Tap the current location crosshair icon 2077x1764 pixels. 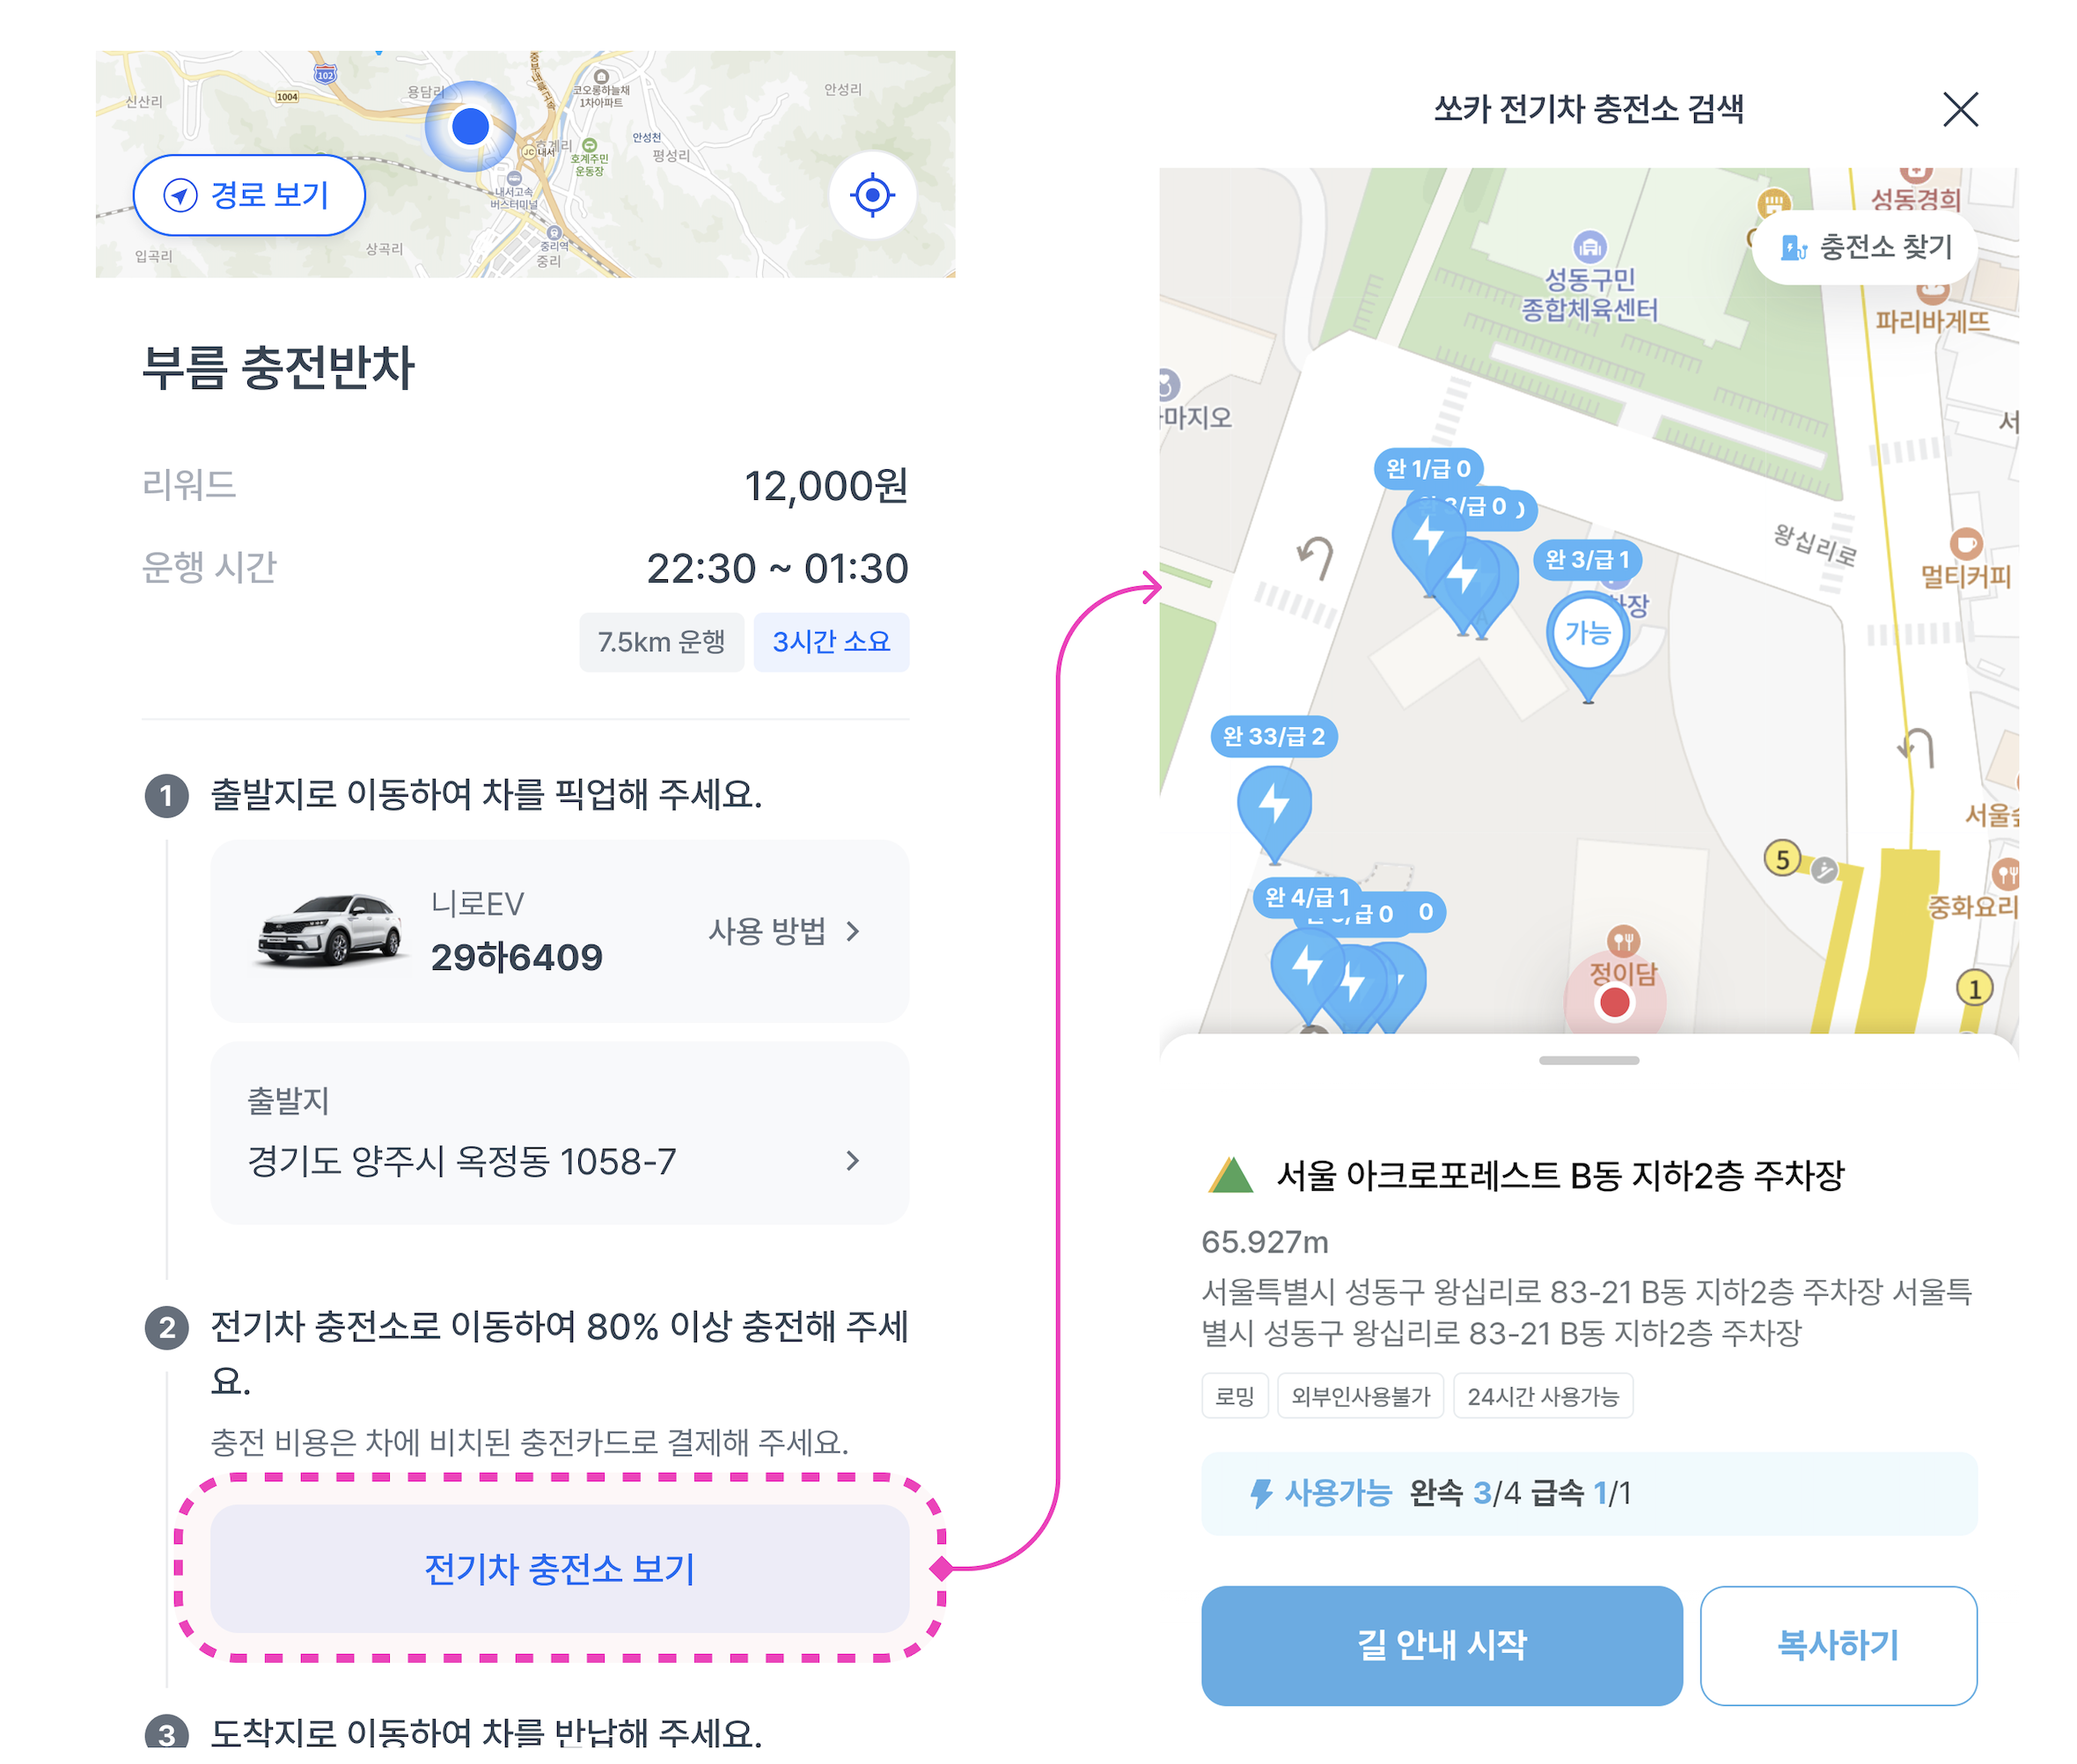tap(871, 195)
